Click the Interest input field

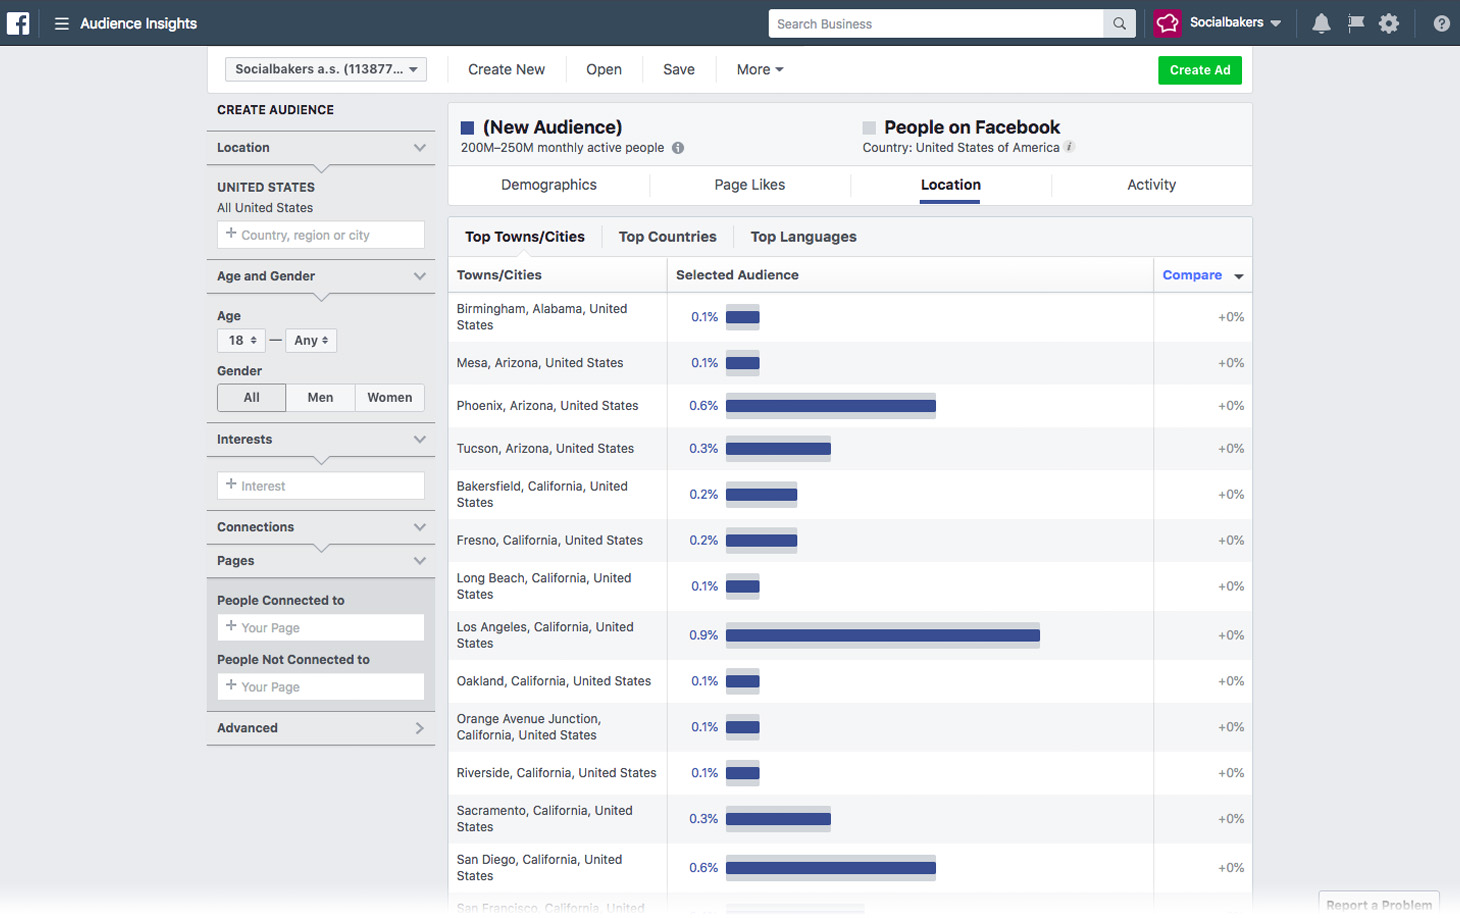click(x=321, y=486)
